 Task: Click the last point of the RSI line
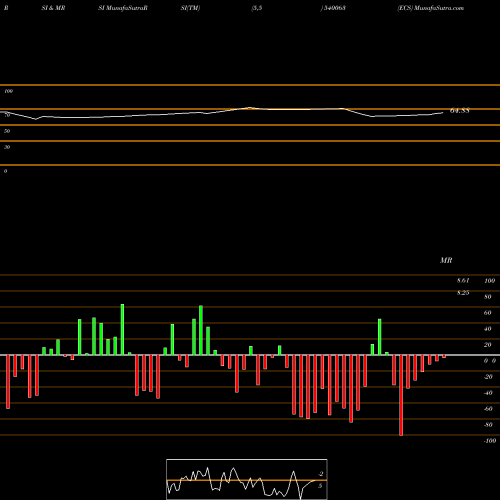(x=443, y=113)
